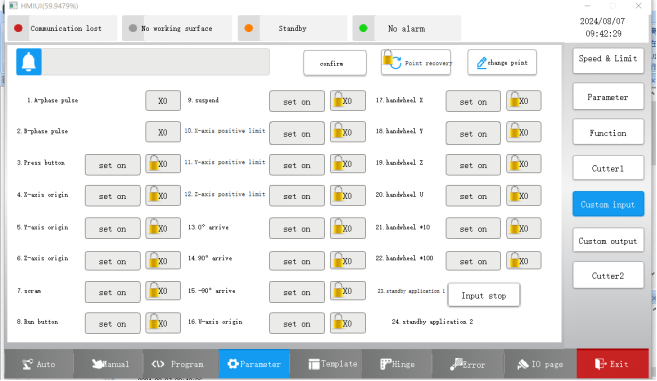Toggle set on for 90° arrive
This screenshot has height=381, width=657.
(297, 261)
